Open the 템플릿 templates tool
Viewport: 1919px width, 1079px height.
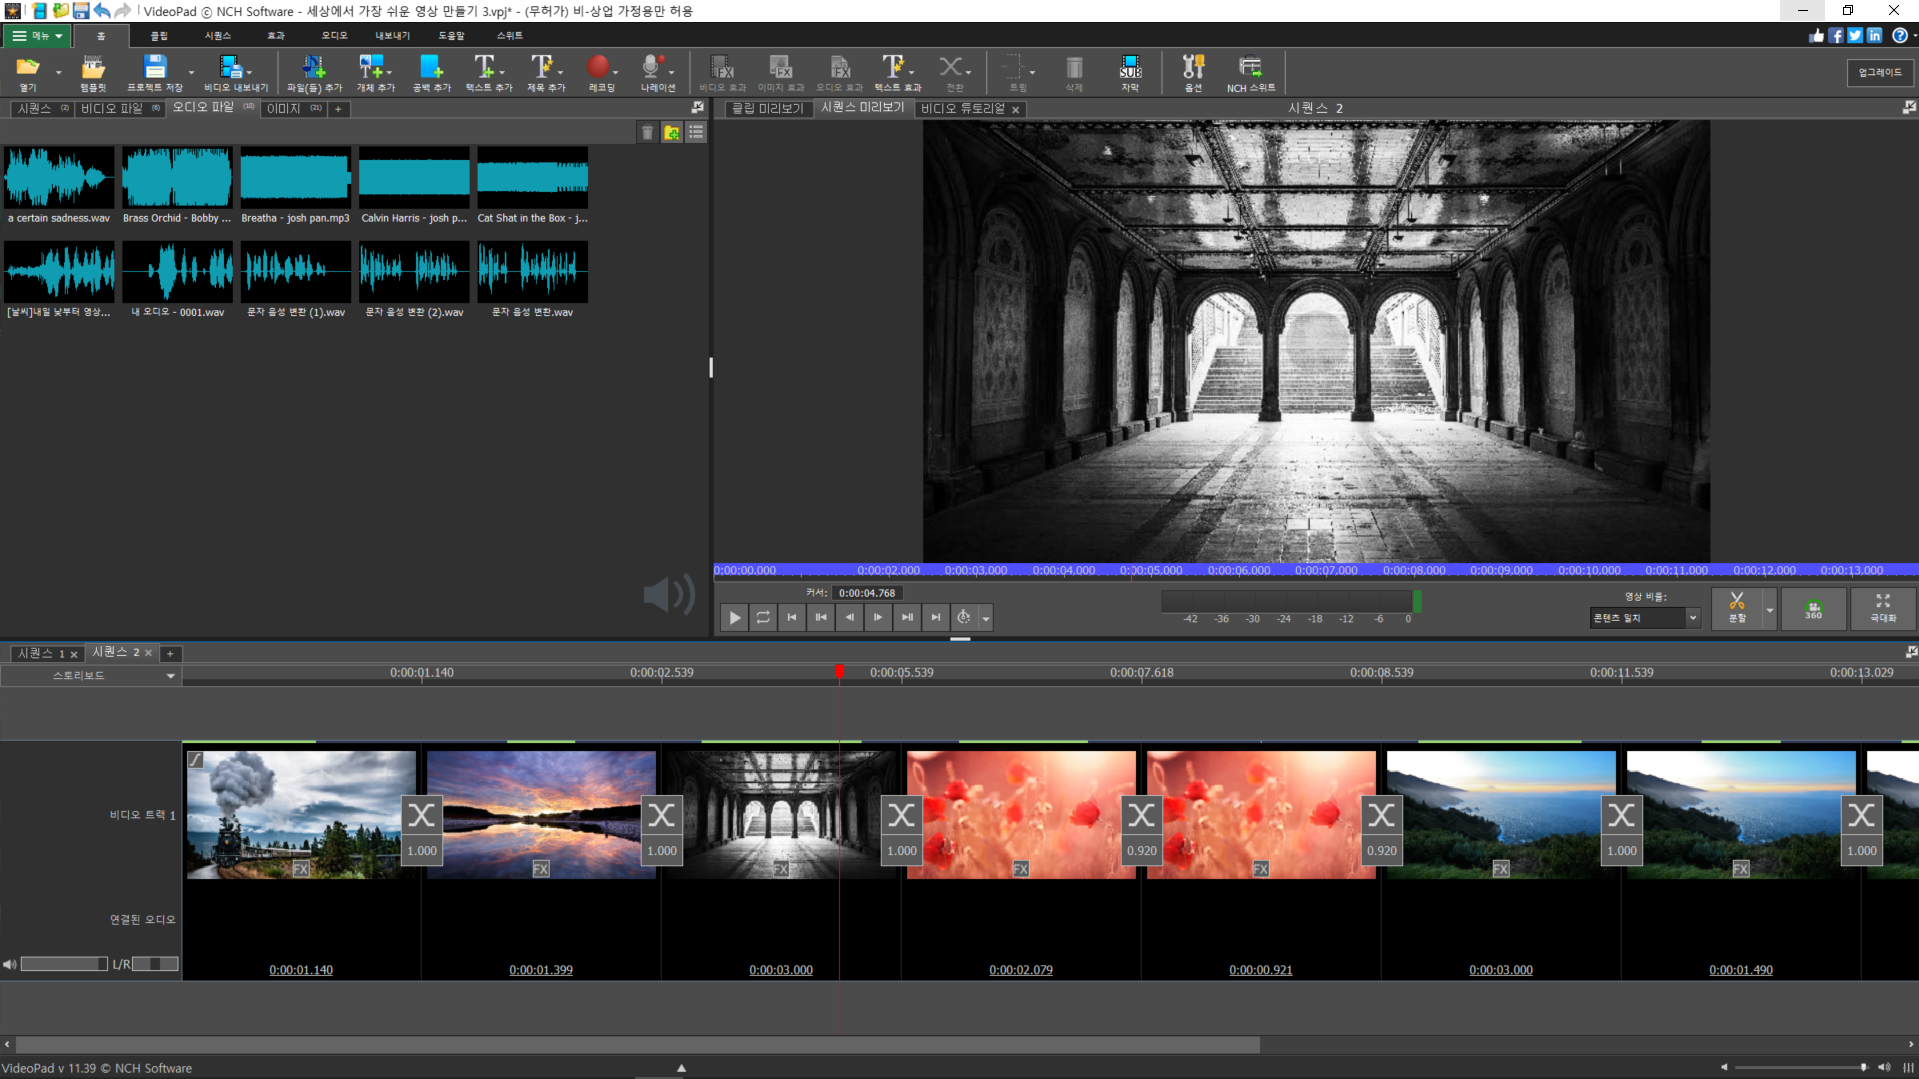click(93, 72)
